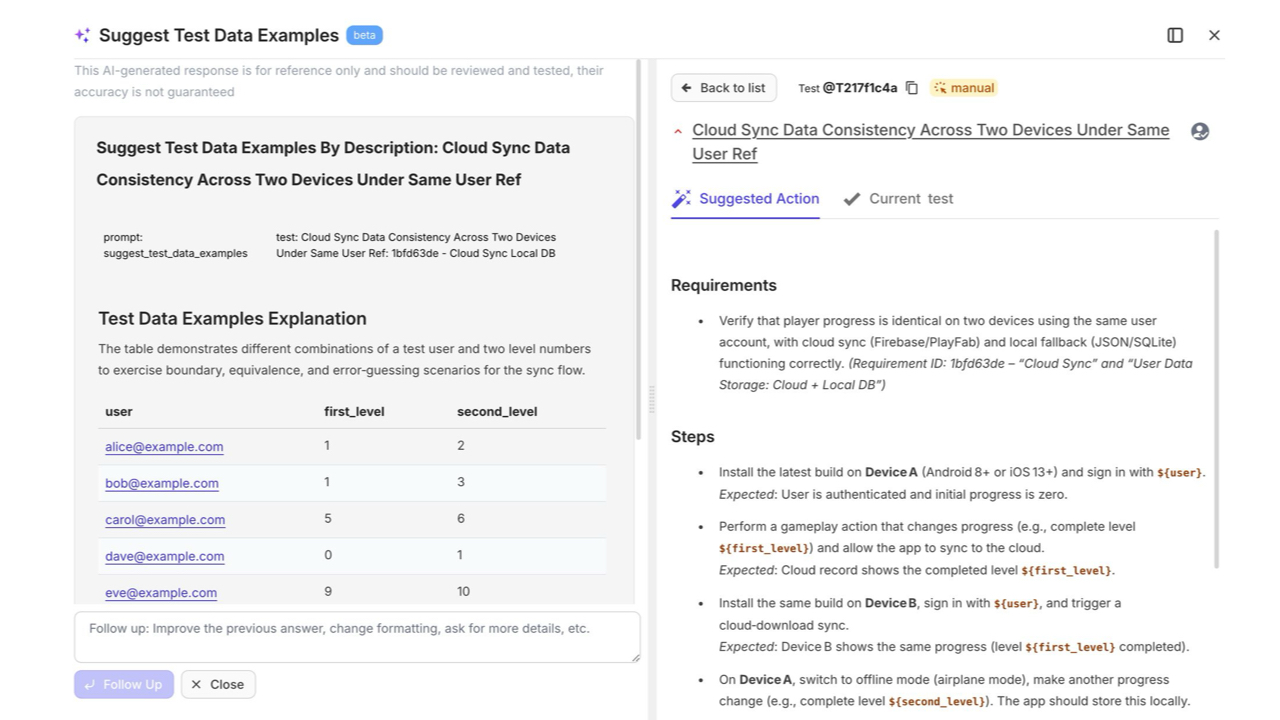This screenshot has height=720, width=1280.
Task: Click the right panel vertical scrollbar
Action: click(x=1216, y=400)
